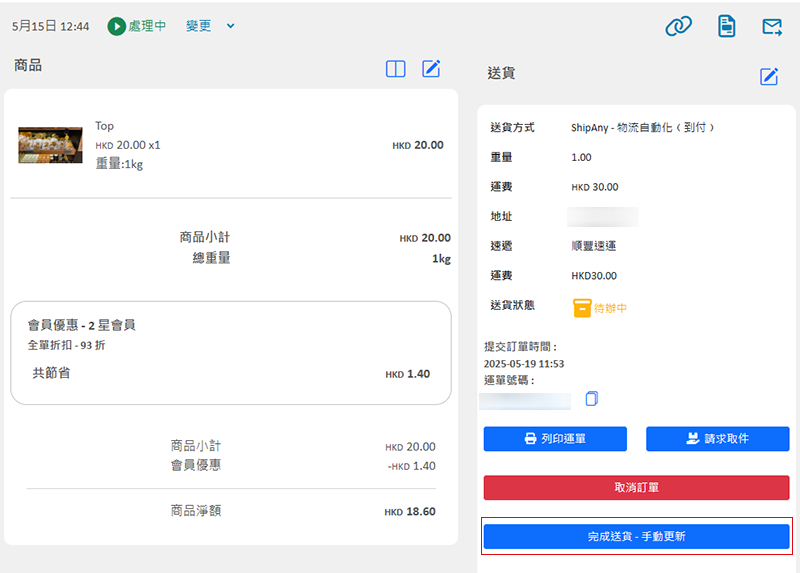Click the 全單折扣 - 93 折 text
Viewport: 800px width, 573px height.
point(66,345)
